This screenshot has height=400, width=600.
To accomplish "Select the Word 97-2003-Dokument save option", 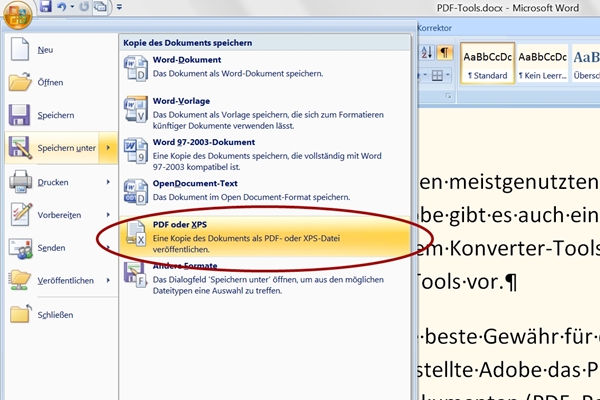I will [x=265, y=154].
